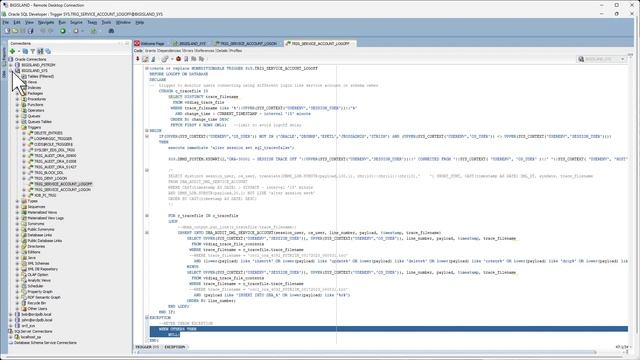Click the Refresh icon in Connections panel toolbar

(25, 51)
